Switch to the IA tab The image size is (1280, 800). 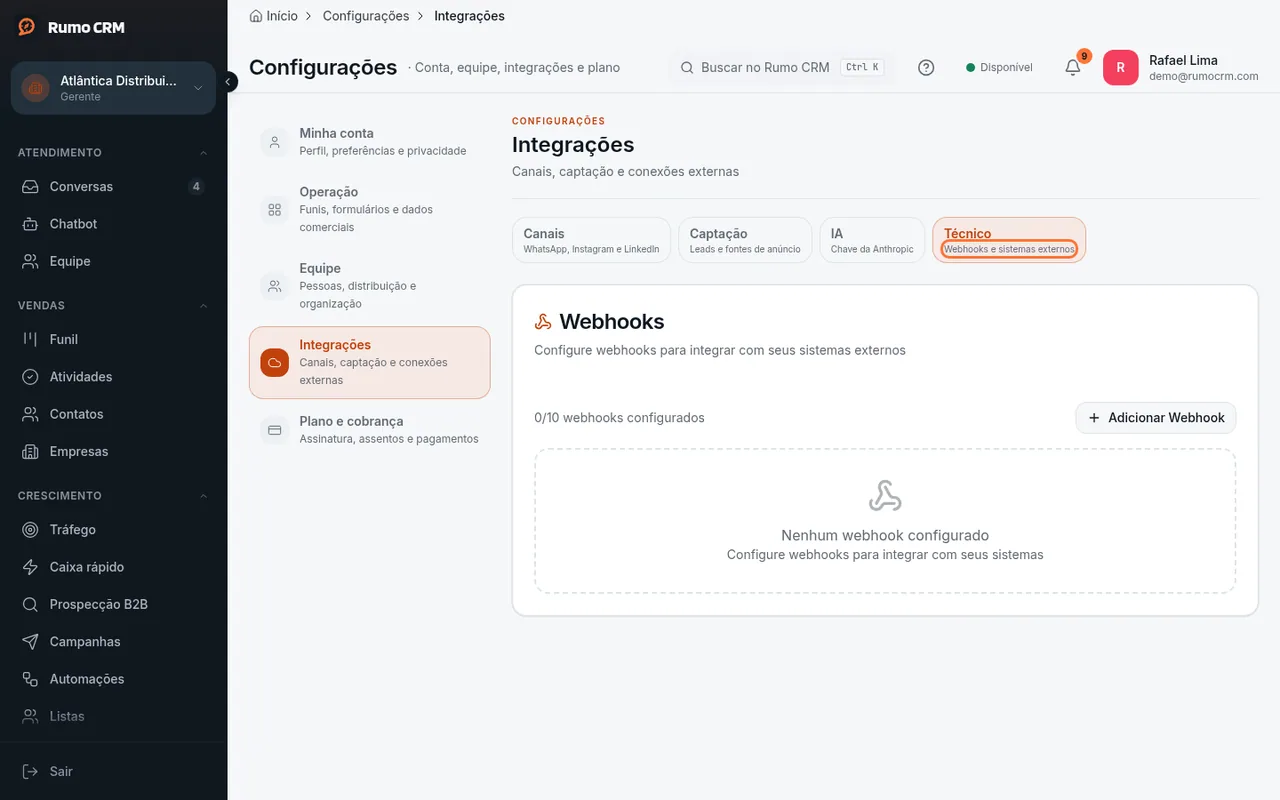click(x=872, y=240)
